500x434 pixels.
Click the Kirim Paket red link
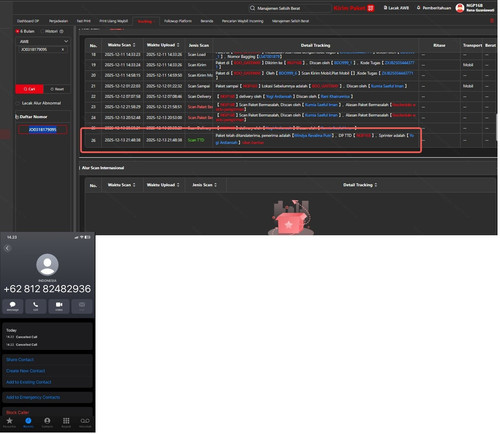[x=349, y=8]
